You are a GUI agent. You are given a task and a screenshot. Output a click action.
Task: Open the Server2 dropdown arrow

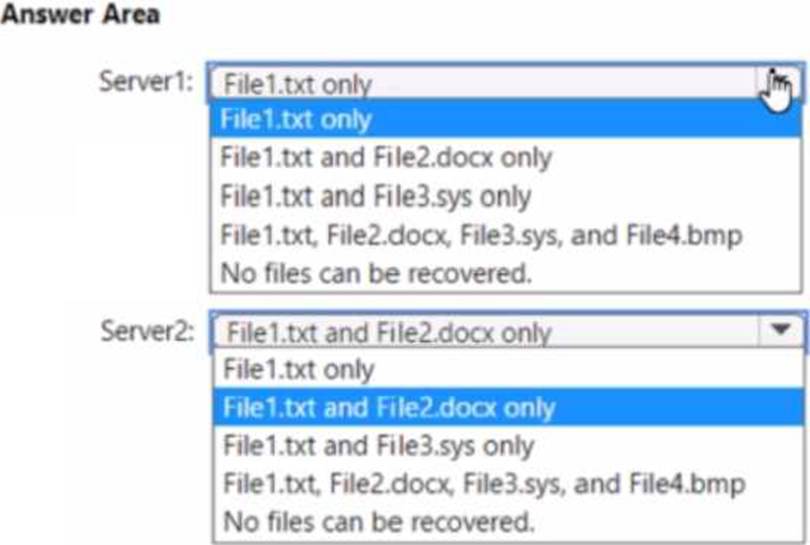[x=781, y=330]
